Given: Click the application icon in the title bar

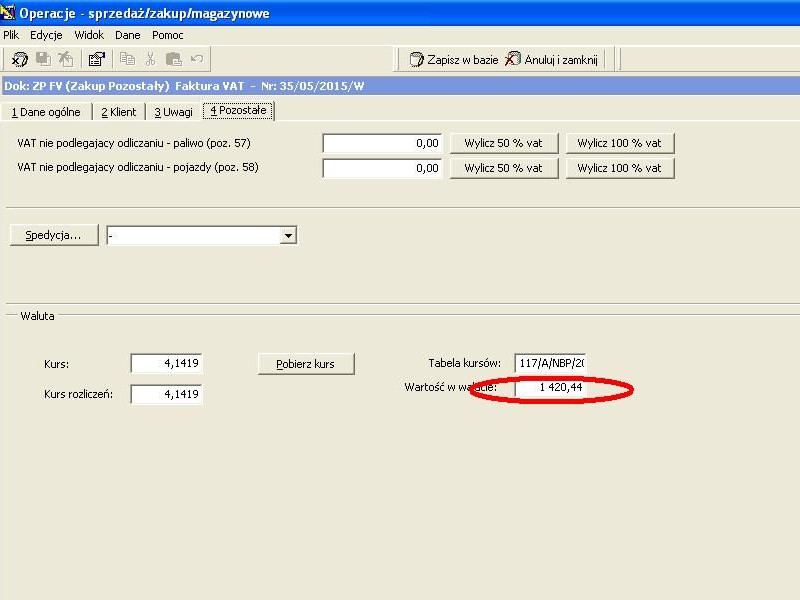Looking at the screenshot, I should point(8,12).
